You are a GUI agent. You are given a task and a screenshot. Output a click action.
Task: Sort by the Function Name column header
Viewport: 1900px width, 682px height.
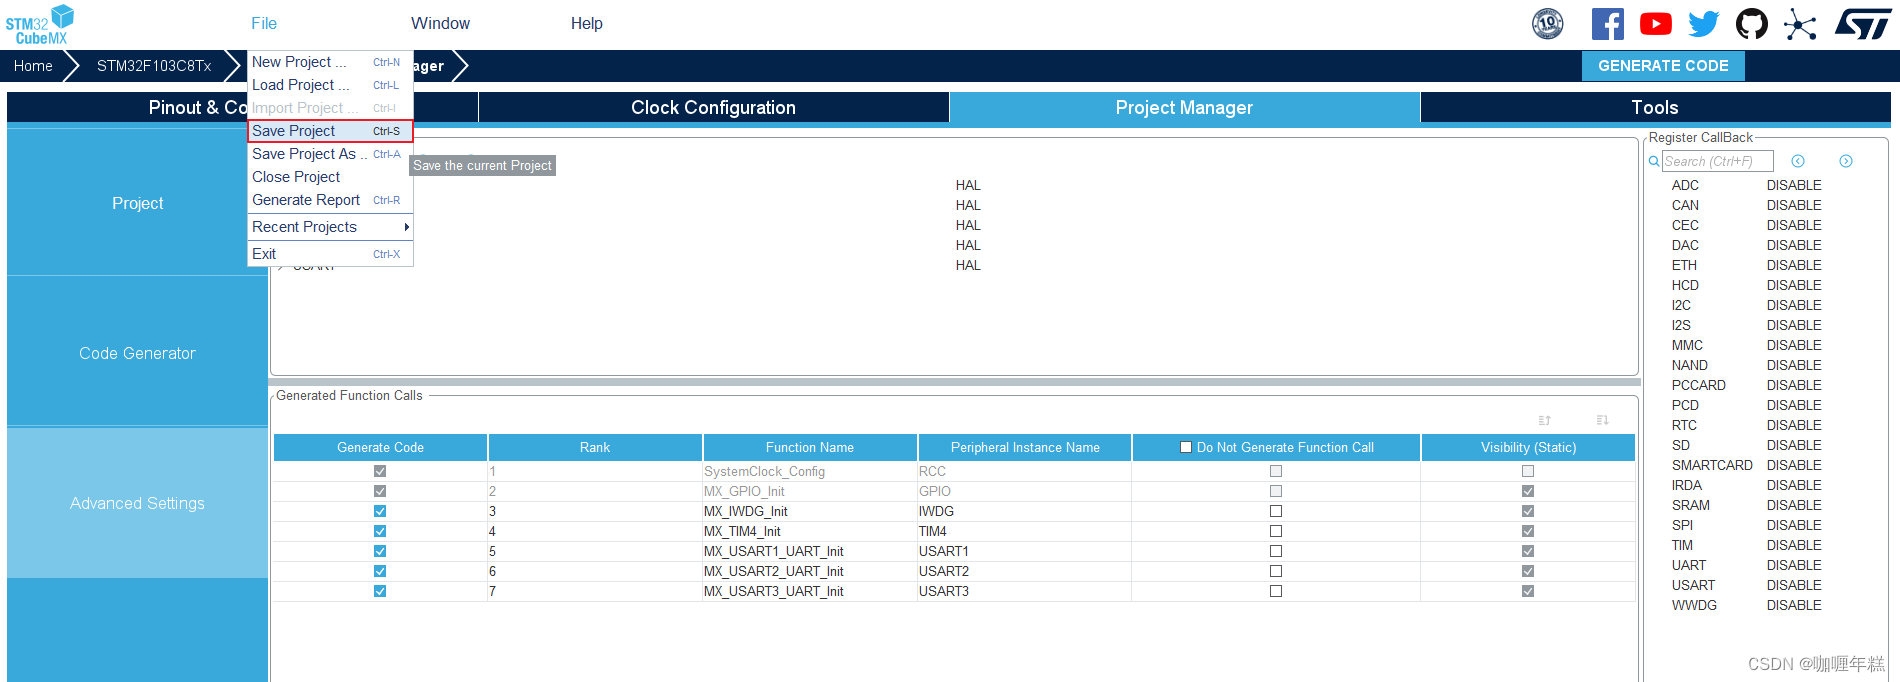coord(810,447)
